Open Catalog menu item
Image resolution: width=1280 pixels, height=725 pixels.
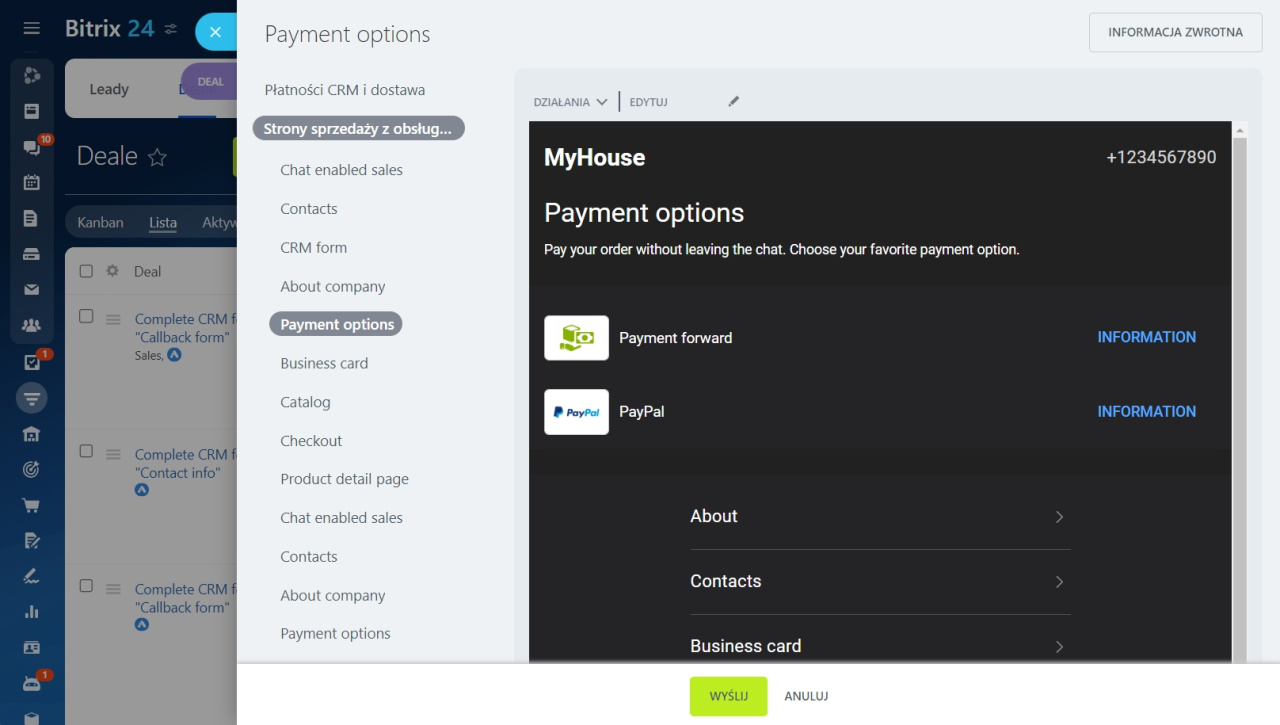(305, 402)
